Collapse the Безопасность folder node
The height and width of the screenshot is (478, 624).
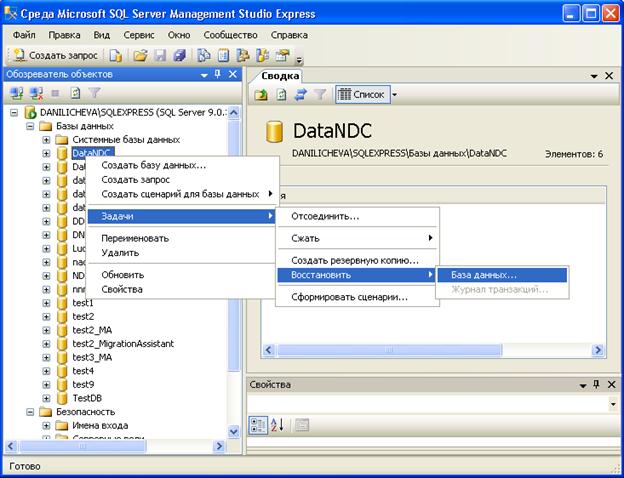coord(30,412)
